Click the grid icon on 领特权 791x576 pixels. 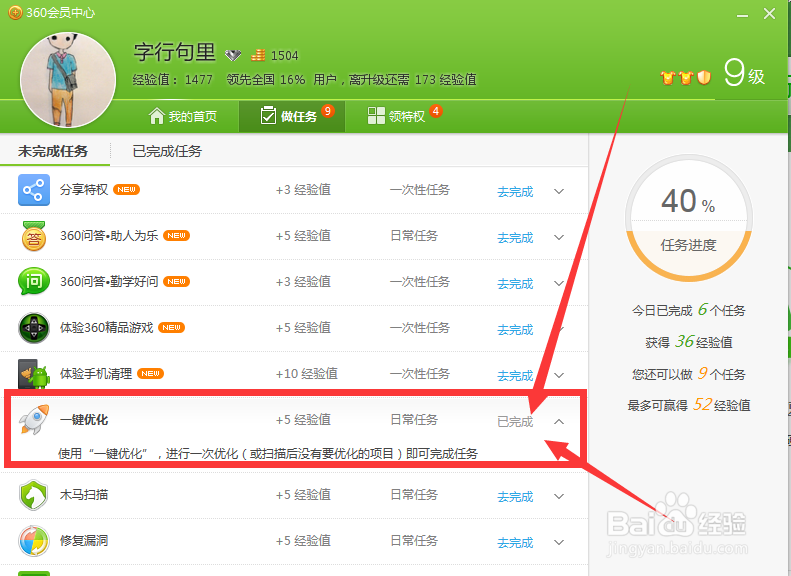(x=376, y=116)
